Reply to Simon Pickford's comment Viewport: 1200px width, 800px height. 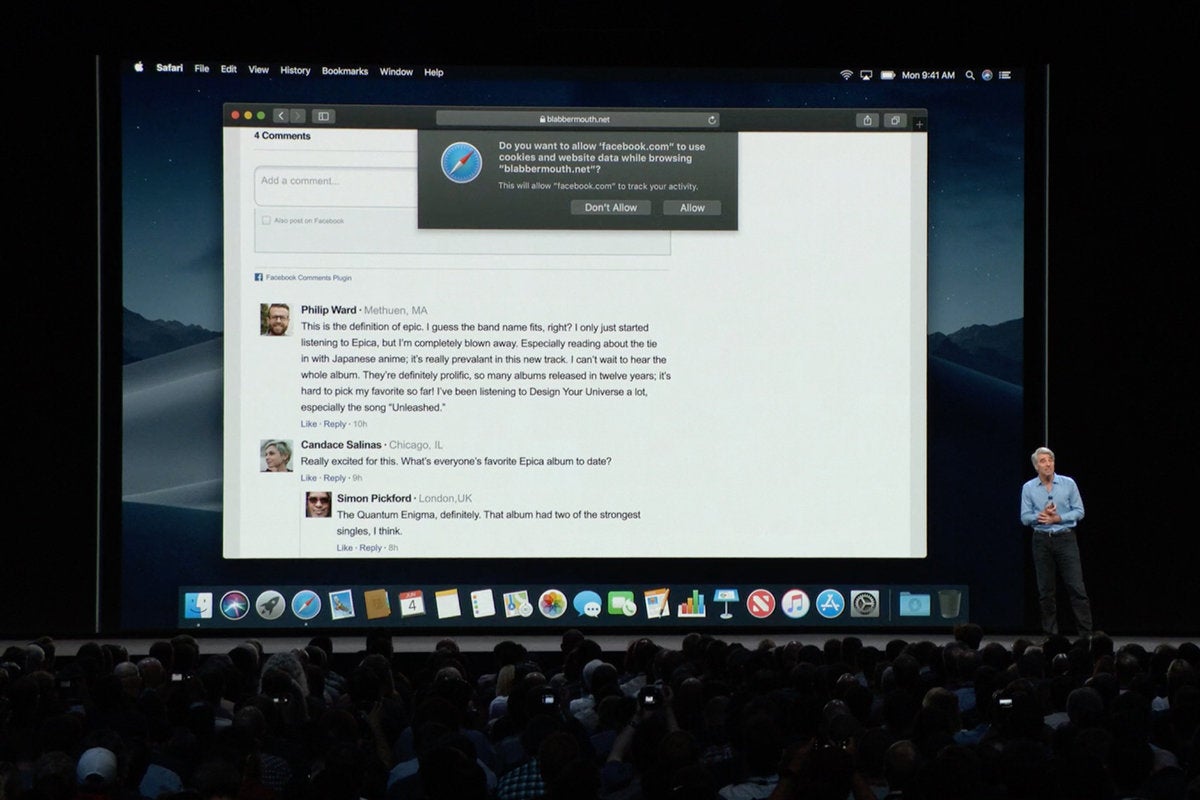click(x=371, y=548)
